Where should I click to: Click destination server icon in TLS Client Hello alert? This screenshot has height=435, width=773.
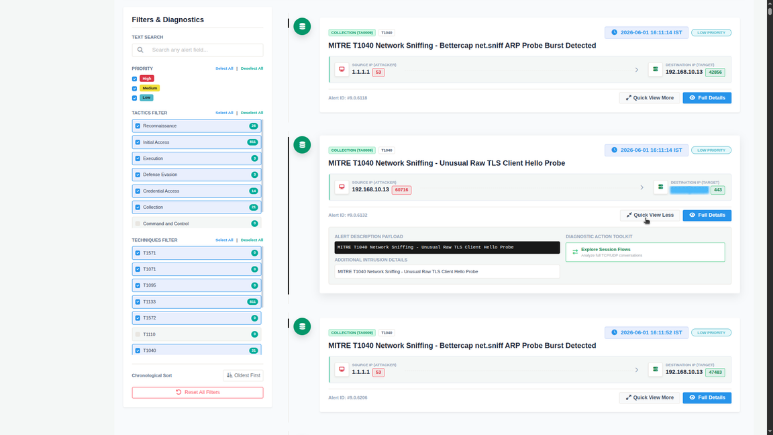pos(661,187)
